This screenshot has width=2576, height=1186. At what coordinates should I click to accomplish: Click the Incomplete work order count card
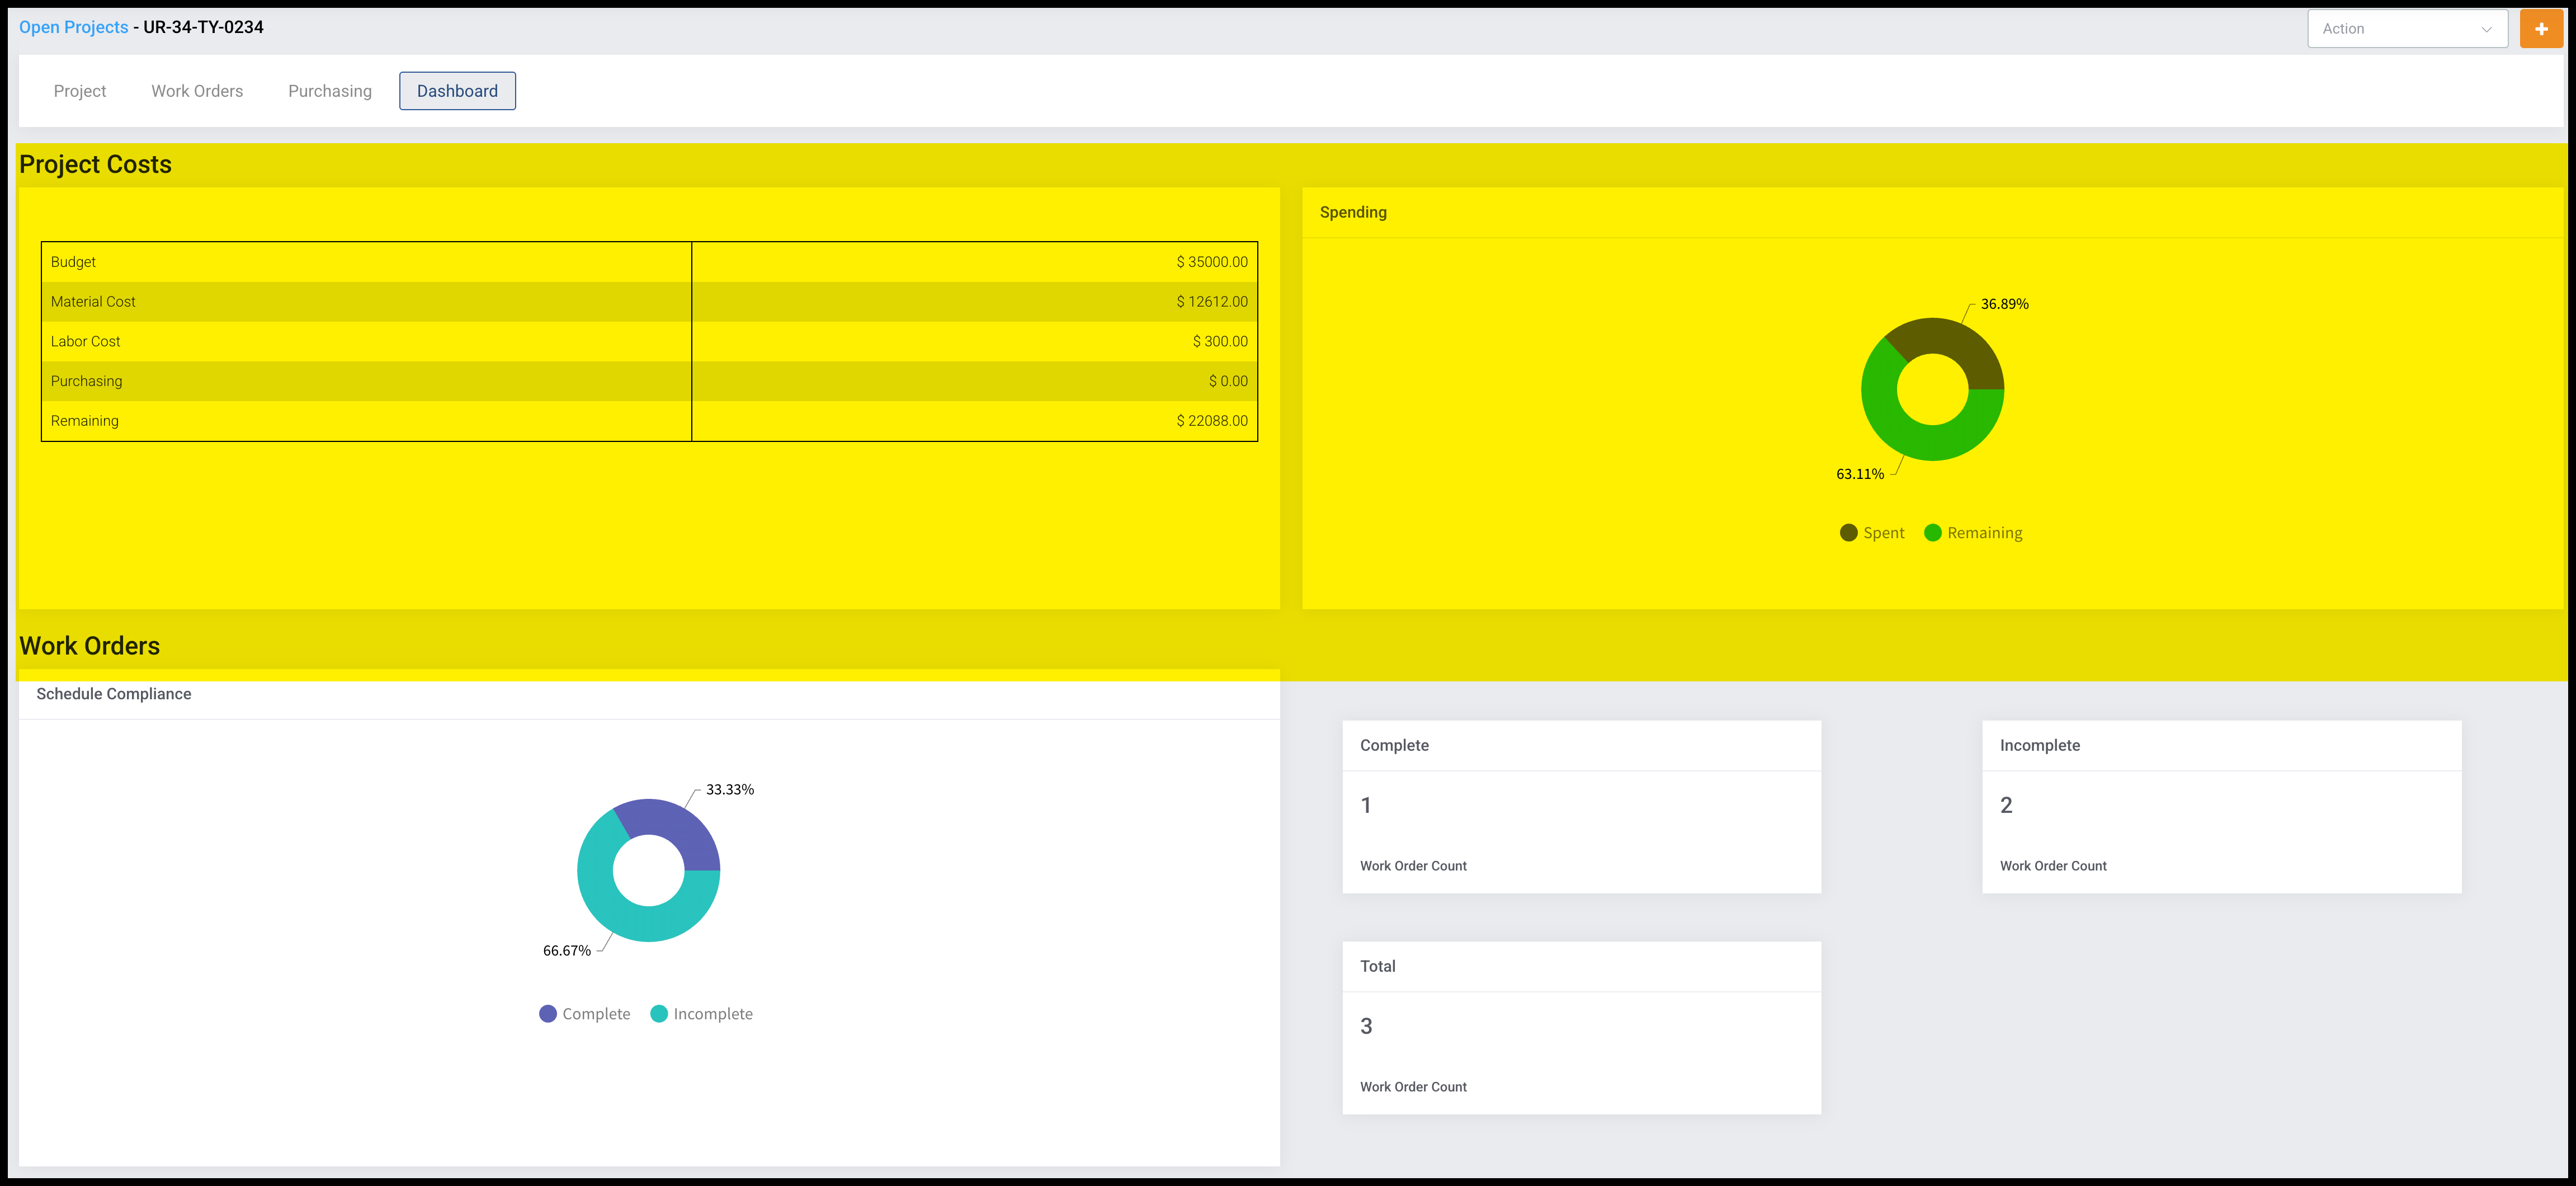click(2221, 807)
